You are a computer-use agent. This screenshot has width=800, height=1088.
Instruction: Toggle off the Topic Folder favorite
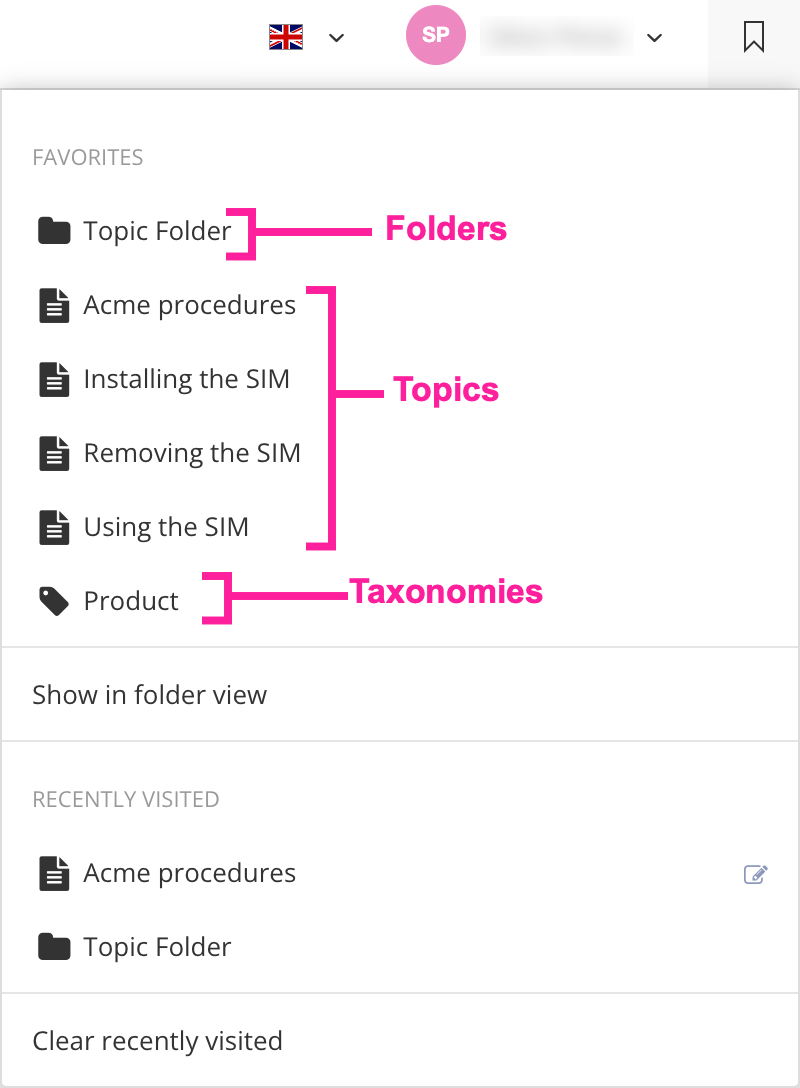[x=157, y=231]
